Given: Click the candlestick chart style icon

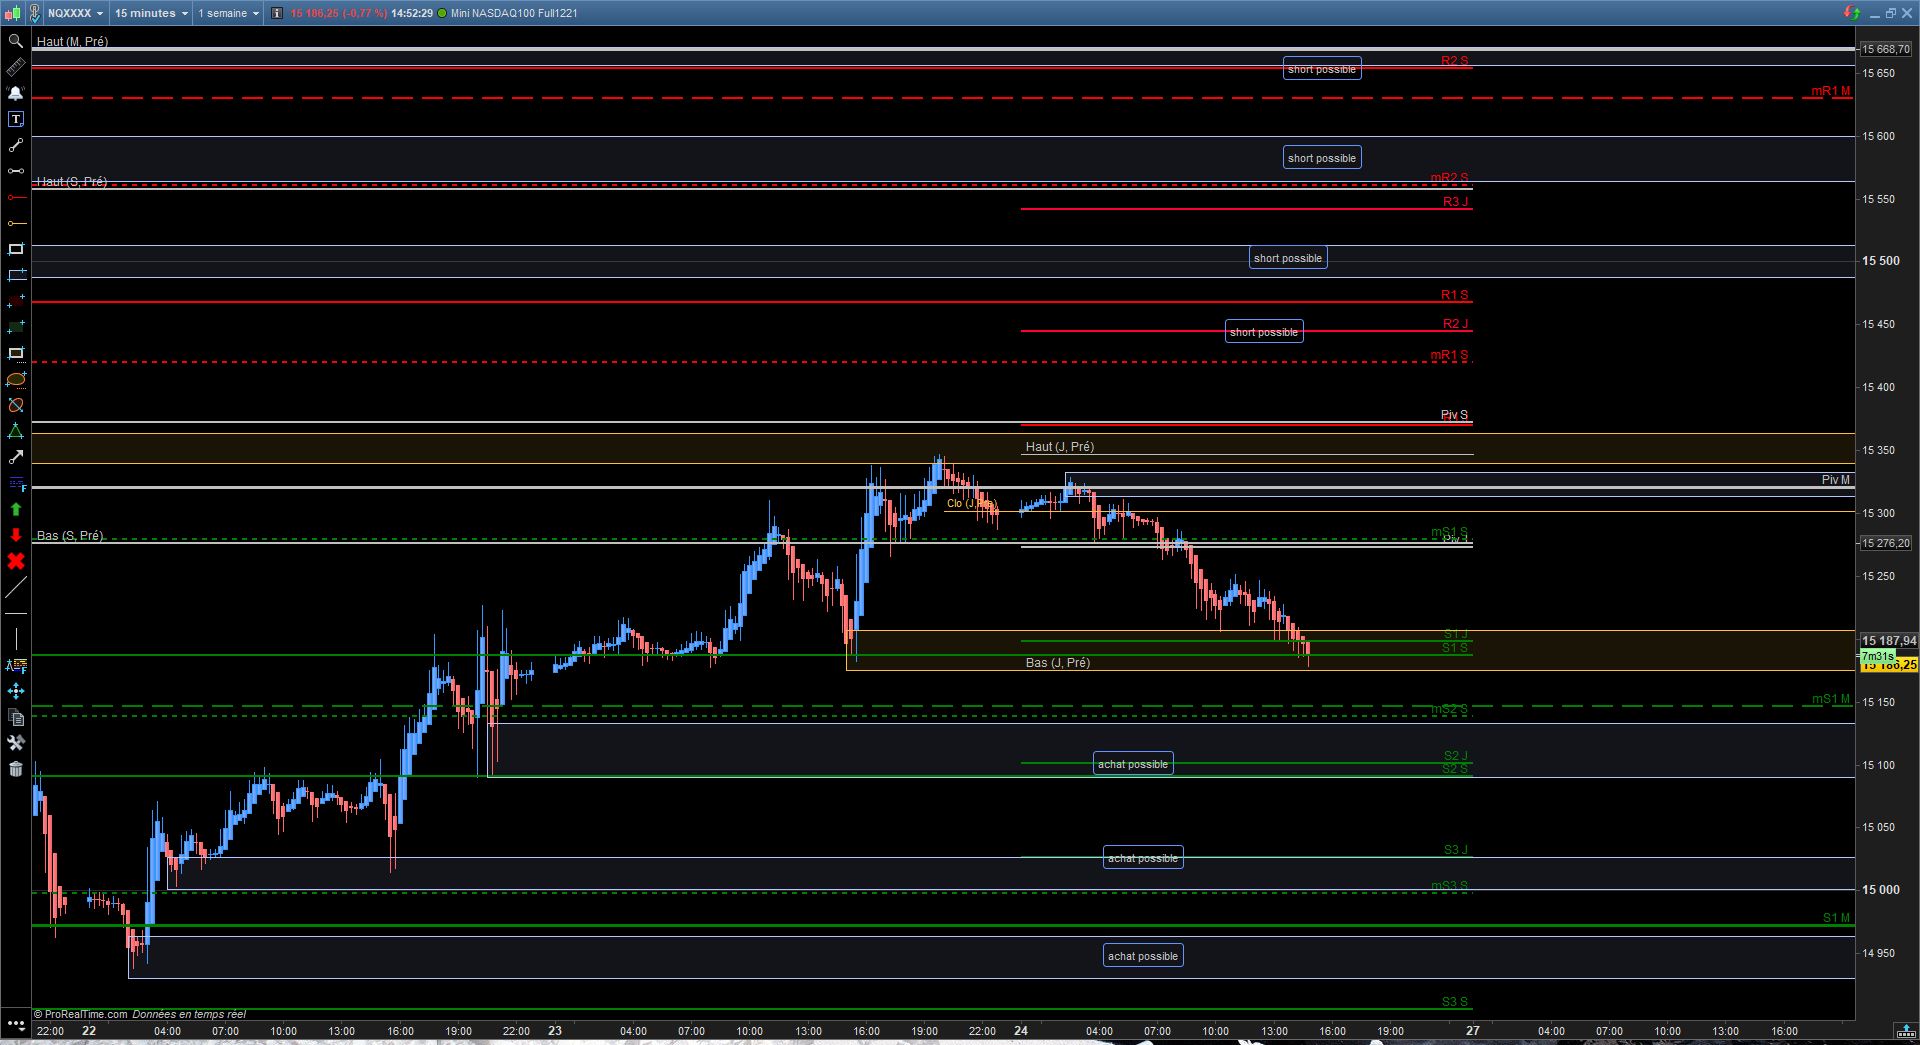Looking at the screenshot, I should [x=13, y=13].
